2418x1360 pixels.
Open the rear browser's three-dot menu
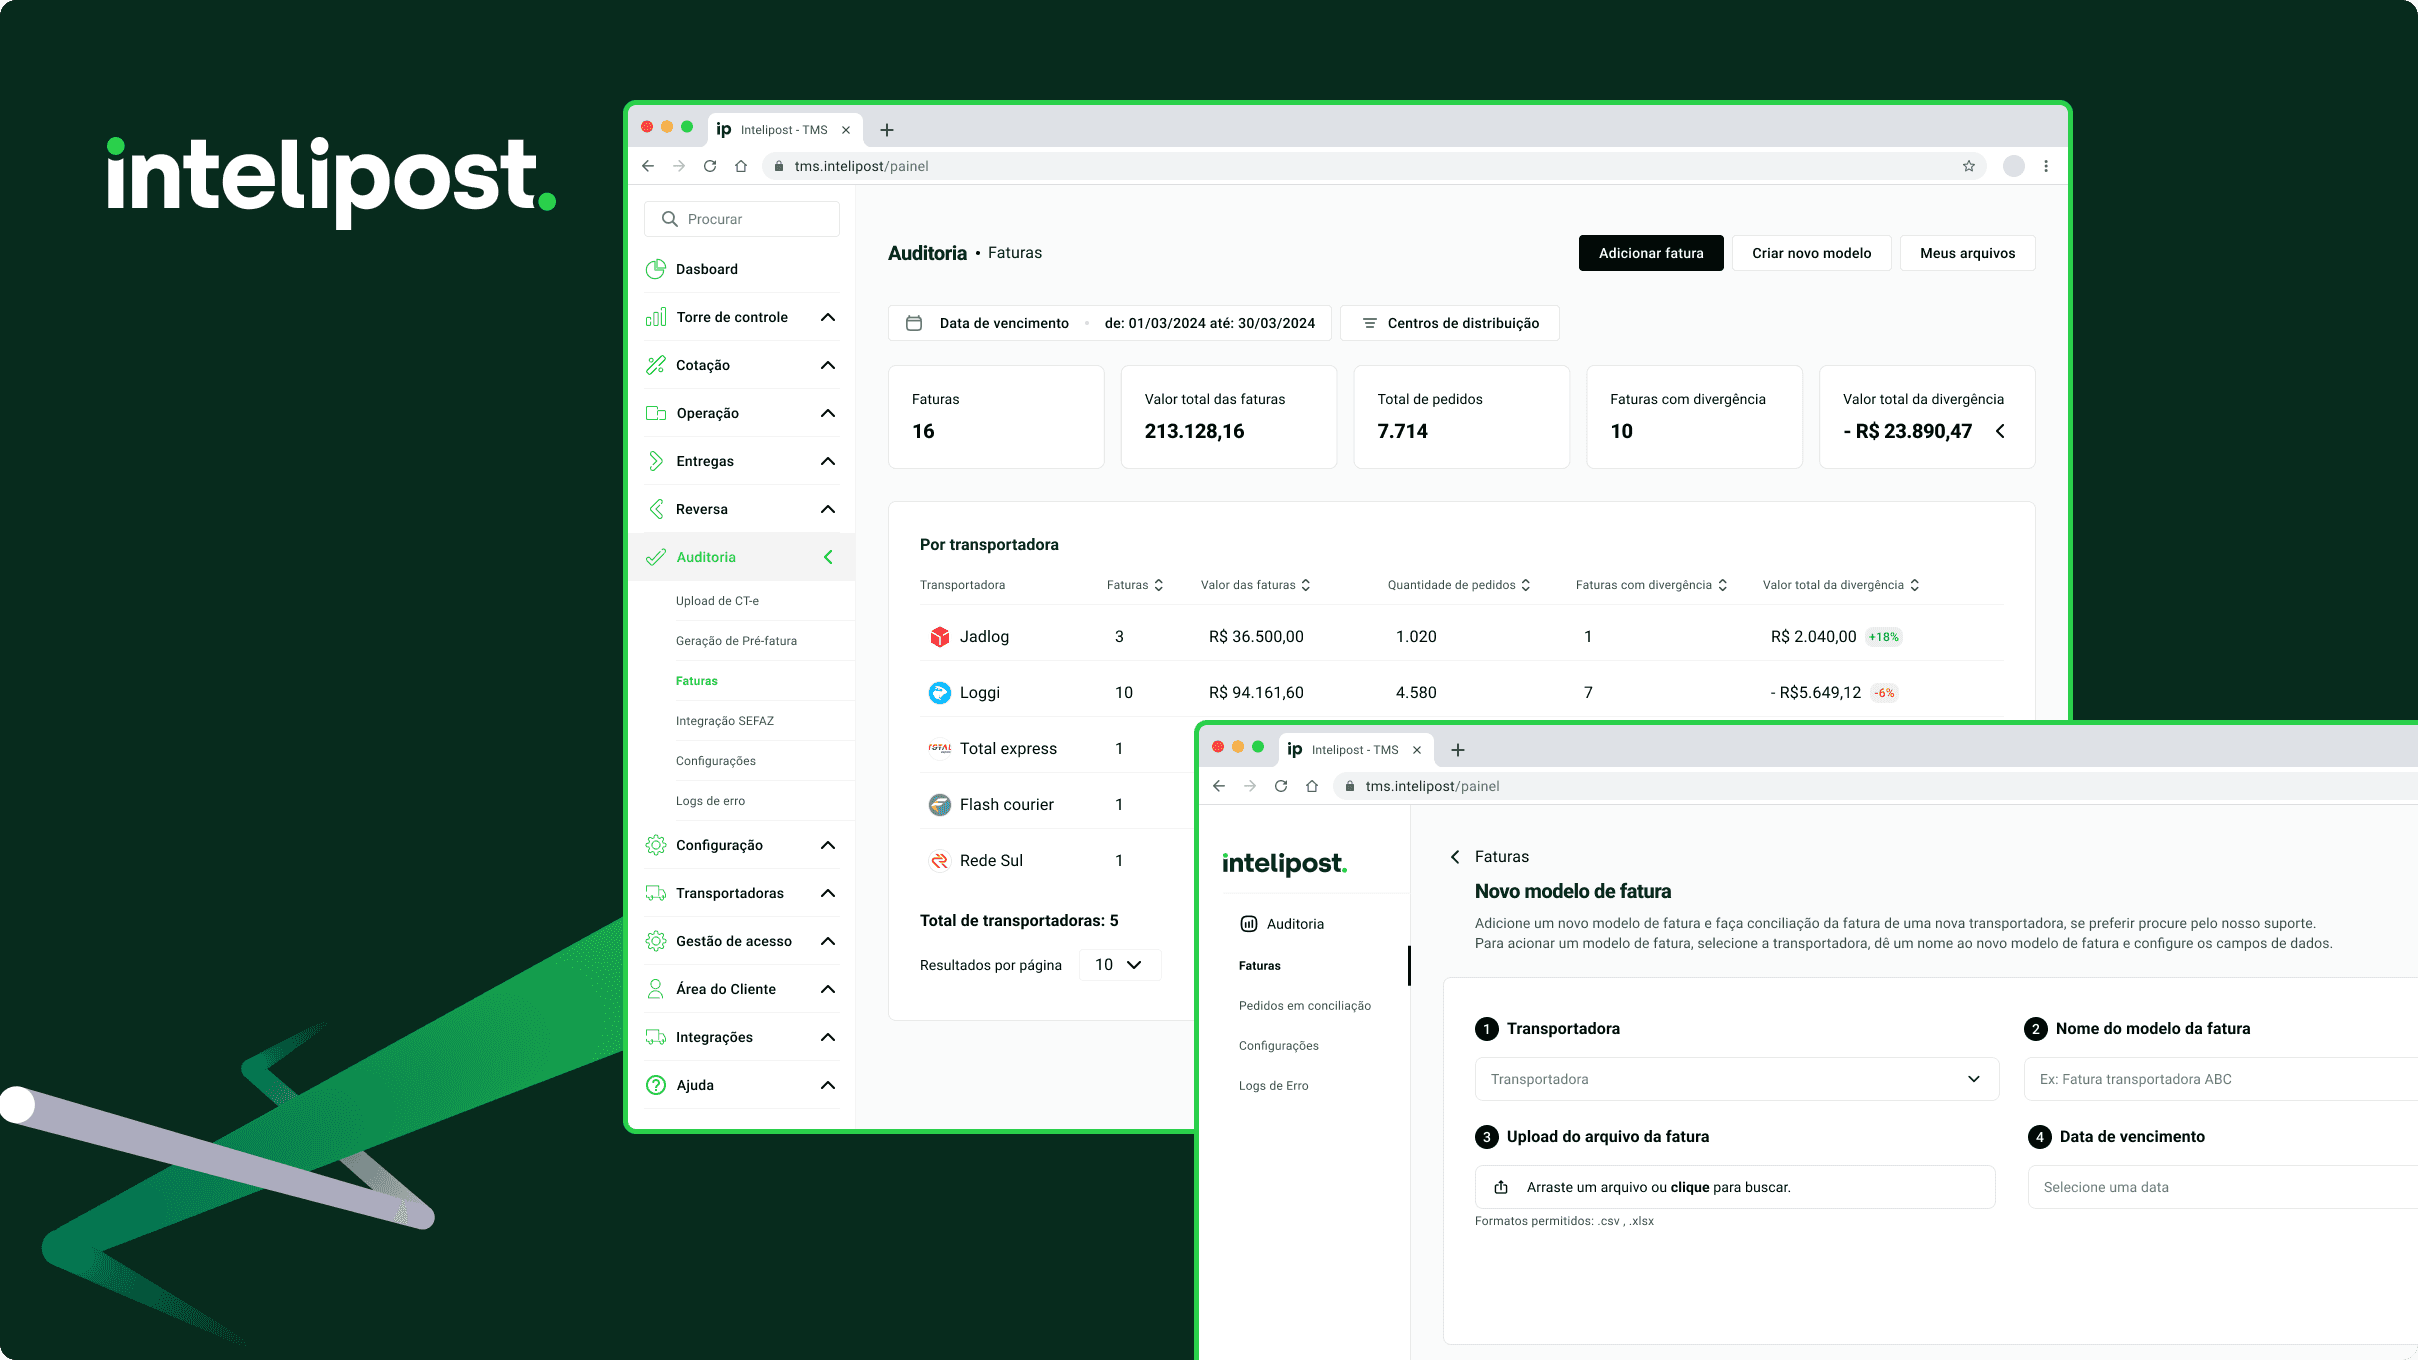pos(2046,166)
